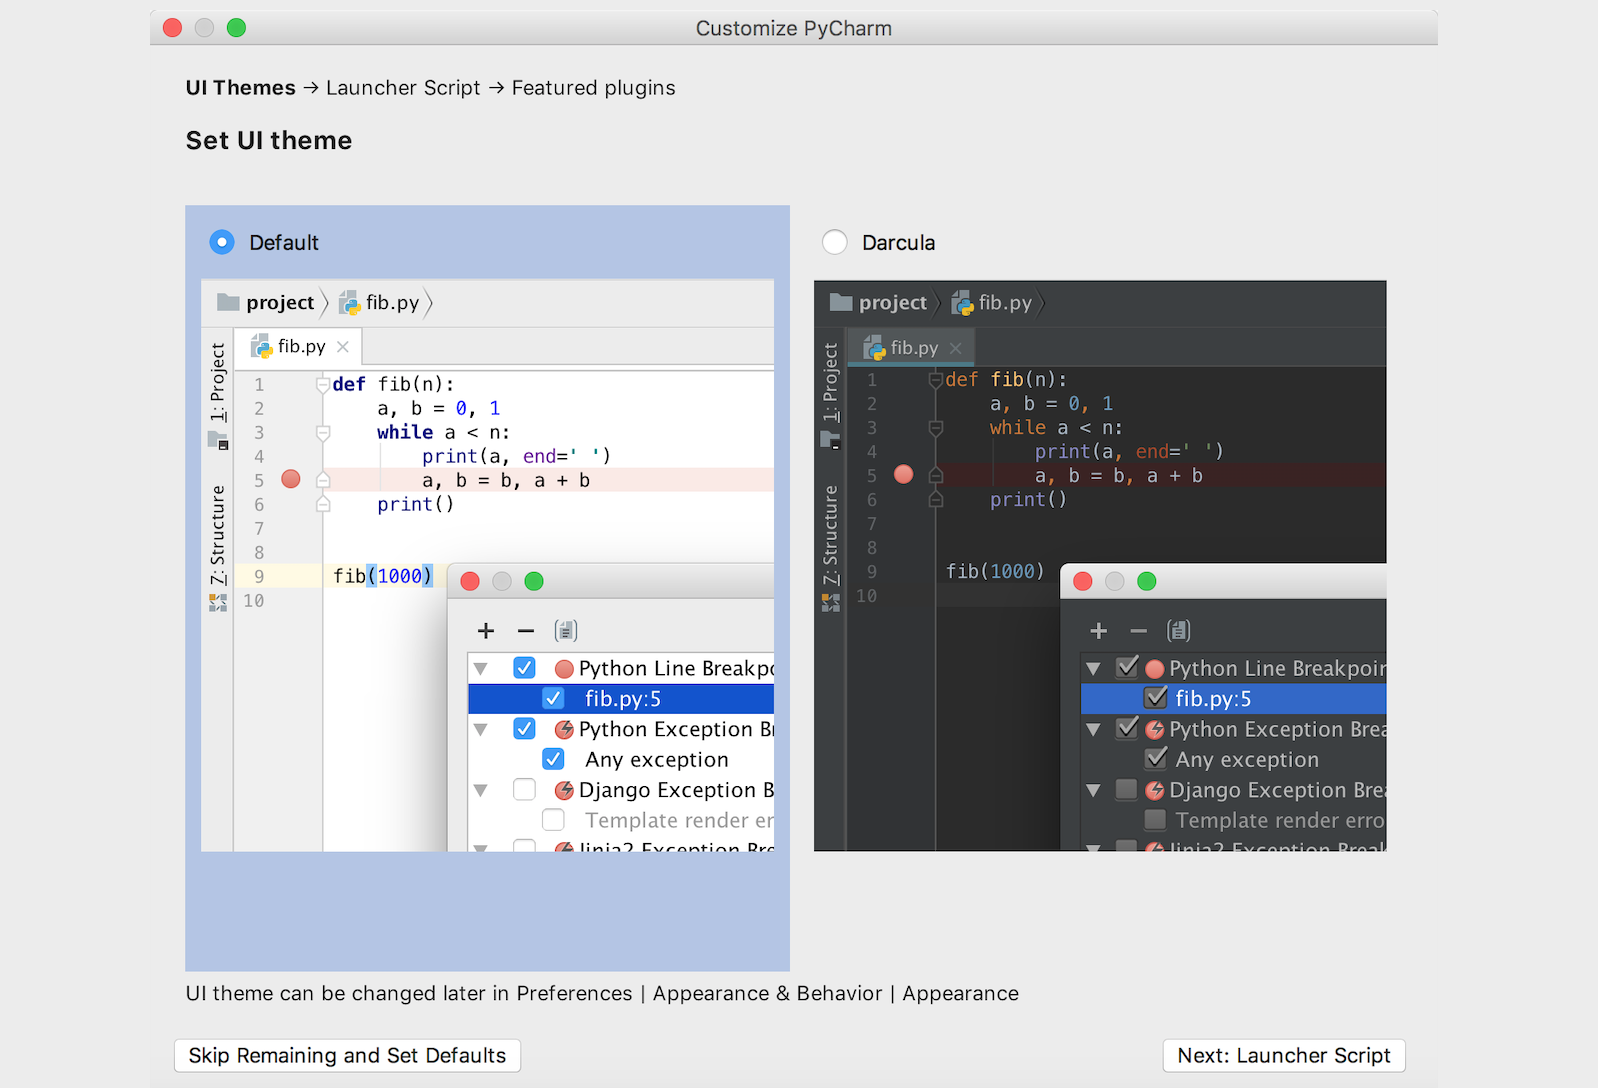Open the Launcher Script step in breadcrumb
This screenshot has width=1598, height=1088.
point(403,88)
